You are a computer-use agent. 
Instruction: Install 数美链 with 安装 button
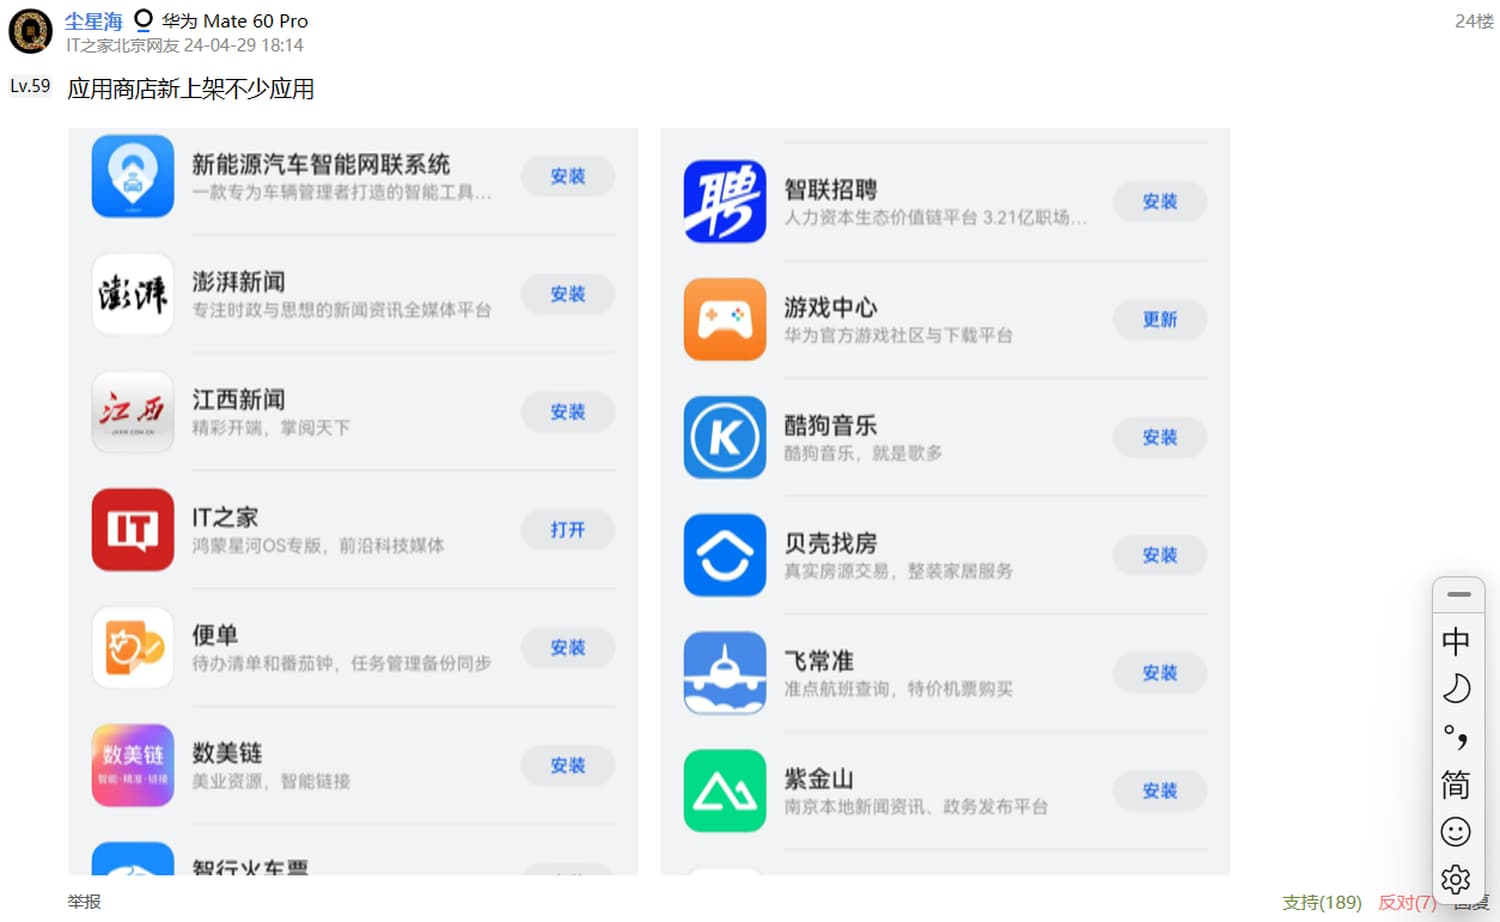tap(568, 766)
